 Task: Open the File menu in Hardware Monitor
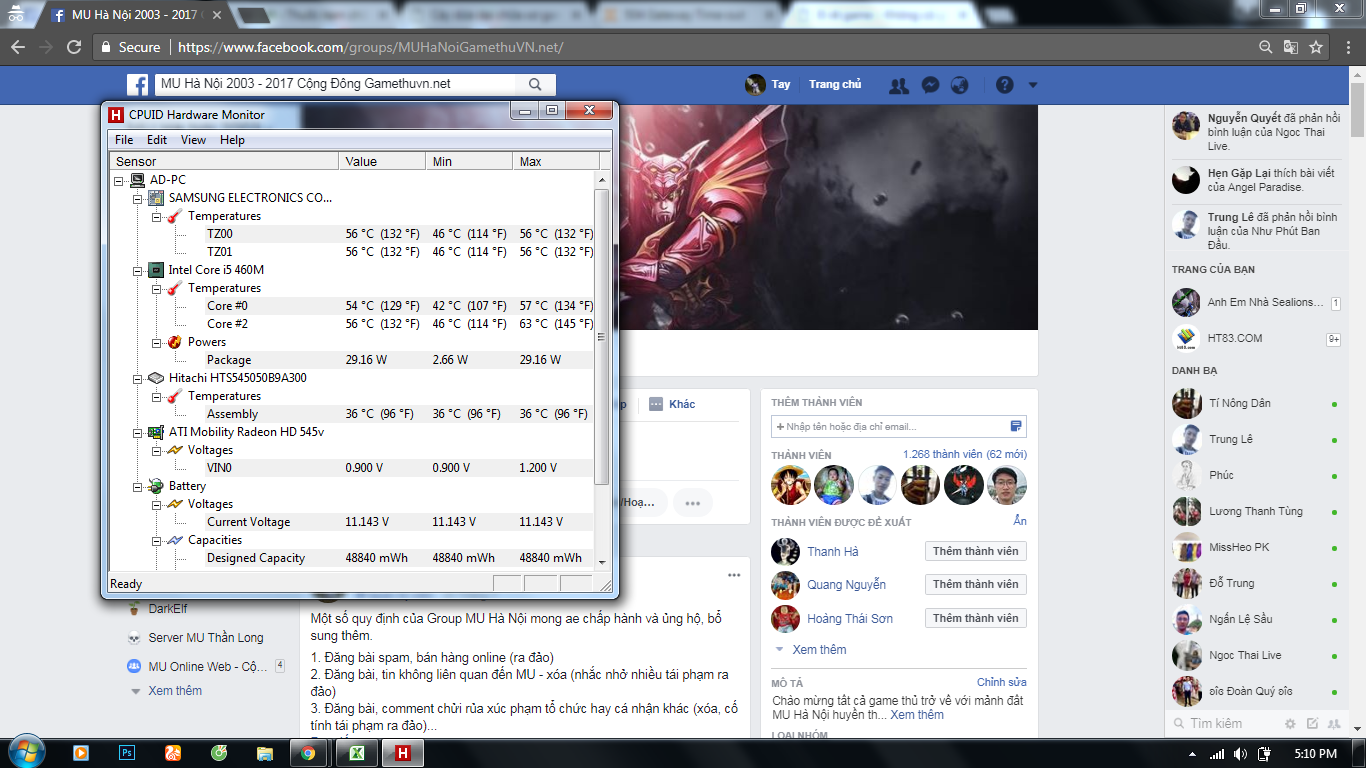pos(124,140)
